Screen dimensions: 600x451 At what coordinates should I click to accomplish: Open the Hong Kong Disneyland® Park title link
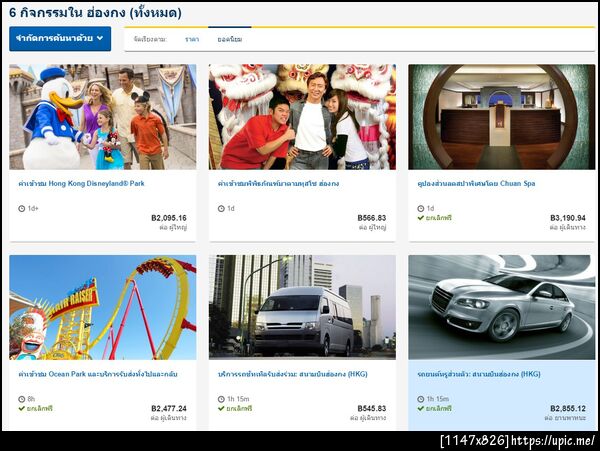82,184
